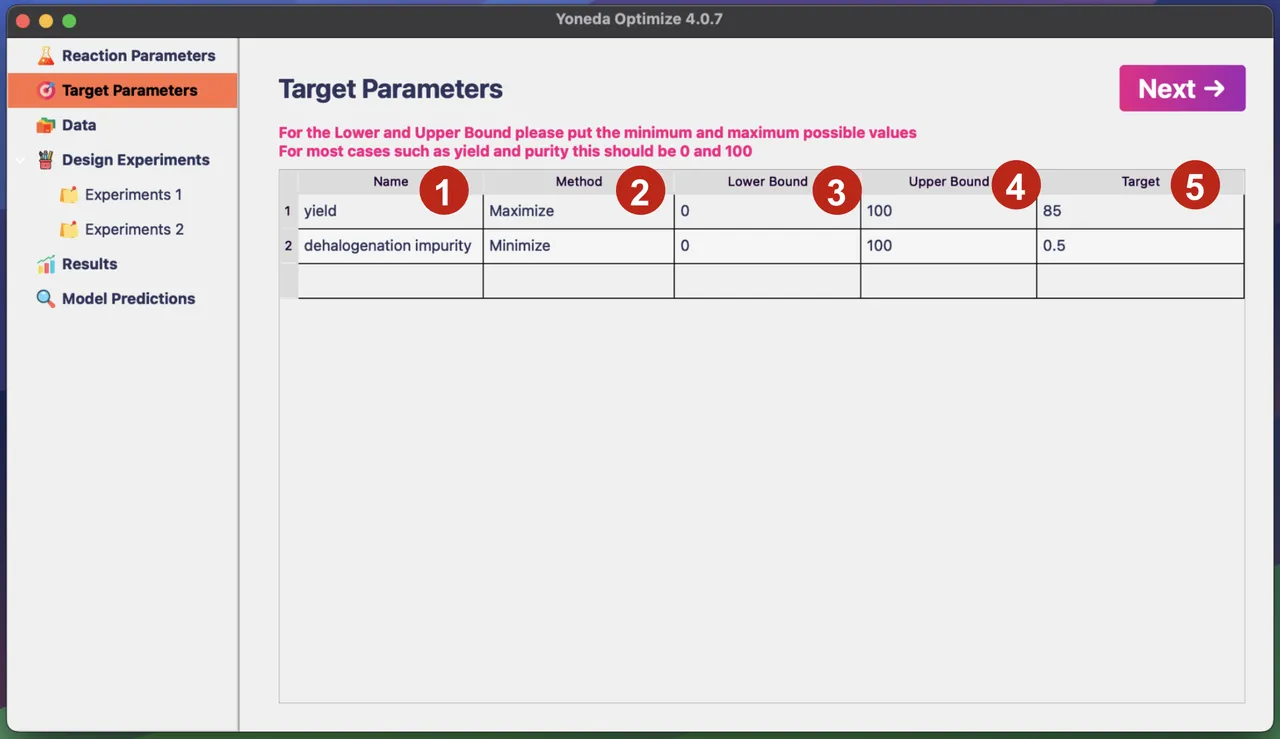Click the Lower Bound column header
Screen dimensions: 1280x739
point(767,182)
